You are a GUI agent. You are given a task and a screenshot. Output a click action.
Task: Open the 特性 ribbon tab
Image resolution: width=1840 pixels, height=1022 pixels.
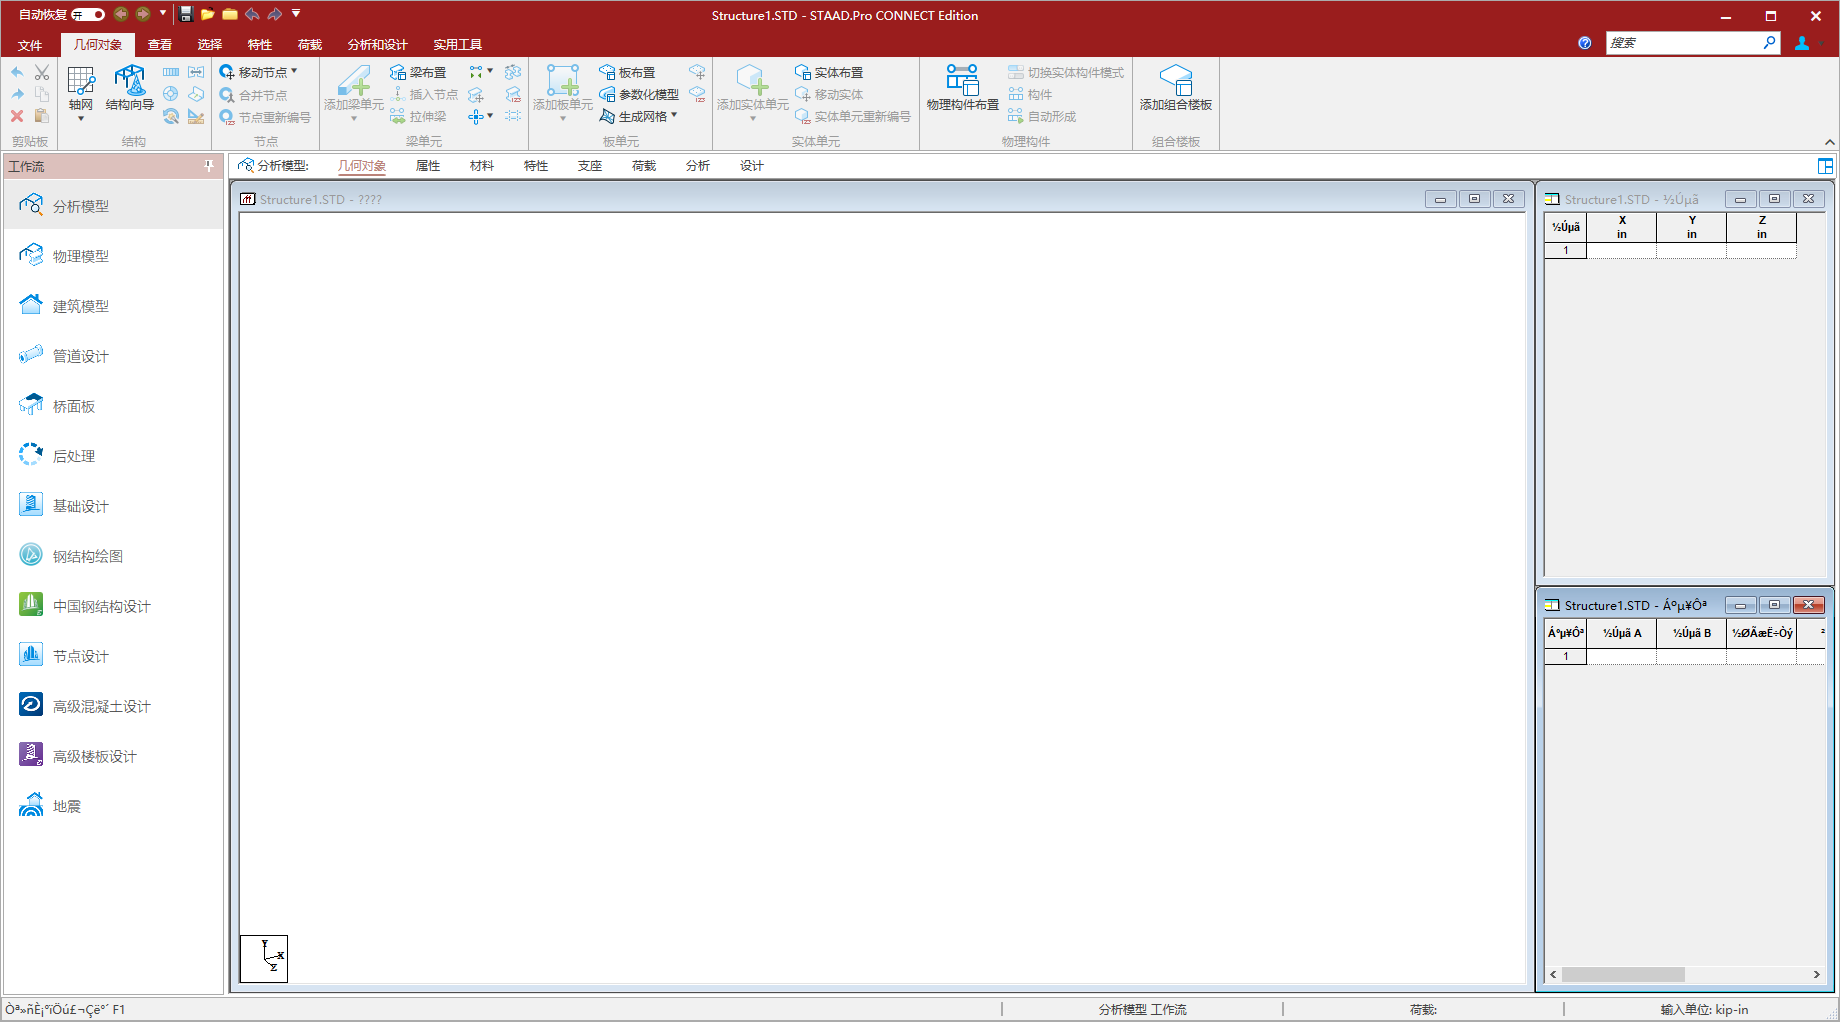[x=260, y=45]
